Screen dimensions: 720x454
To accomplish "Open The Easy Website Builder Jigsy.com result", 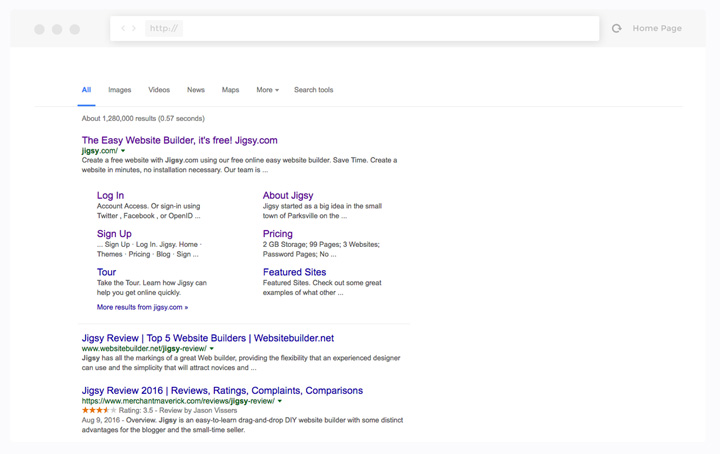I will pos(180,140).
